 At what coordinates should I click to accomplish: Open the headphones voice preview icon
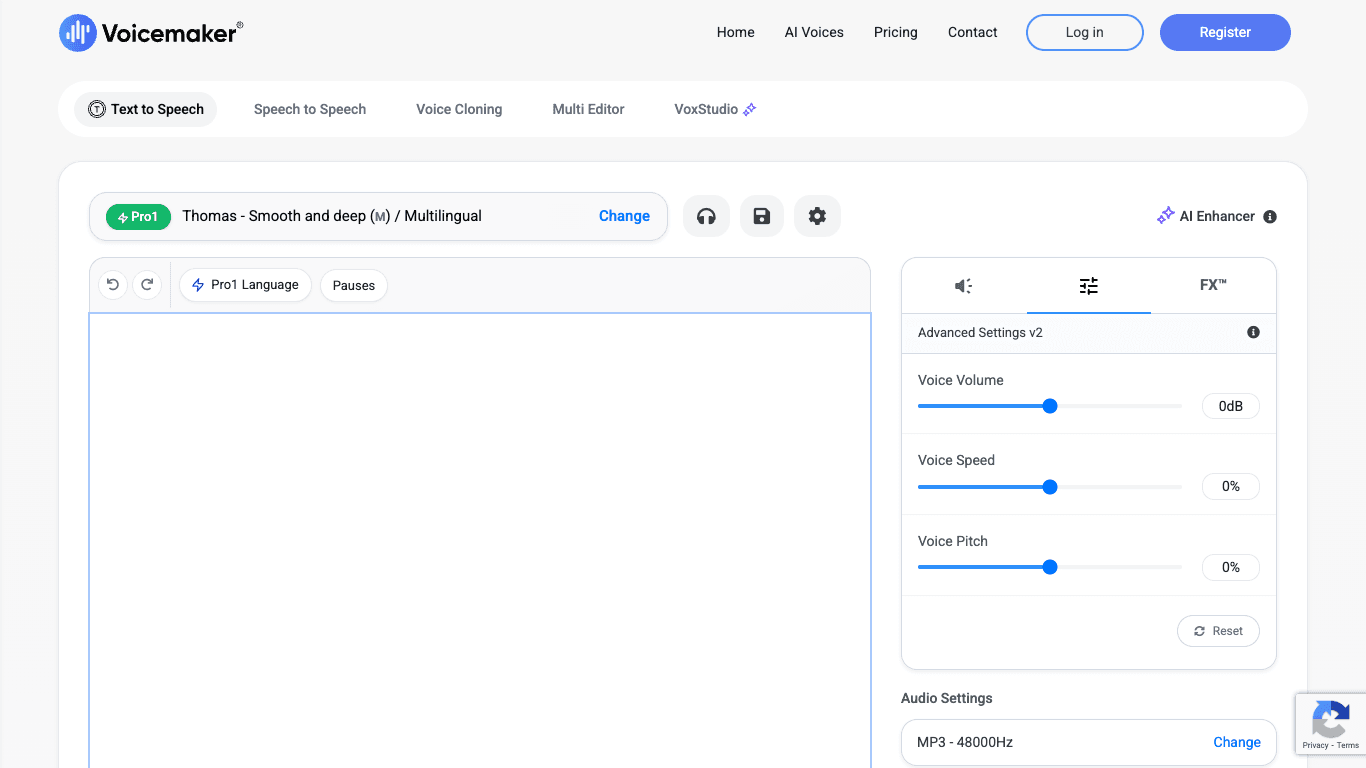706,216
